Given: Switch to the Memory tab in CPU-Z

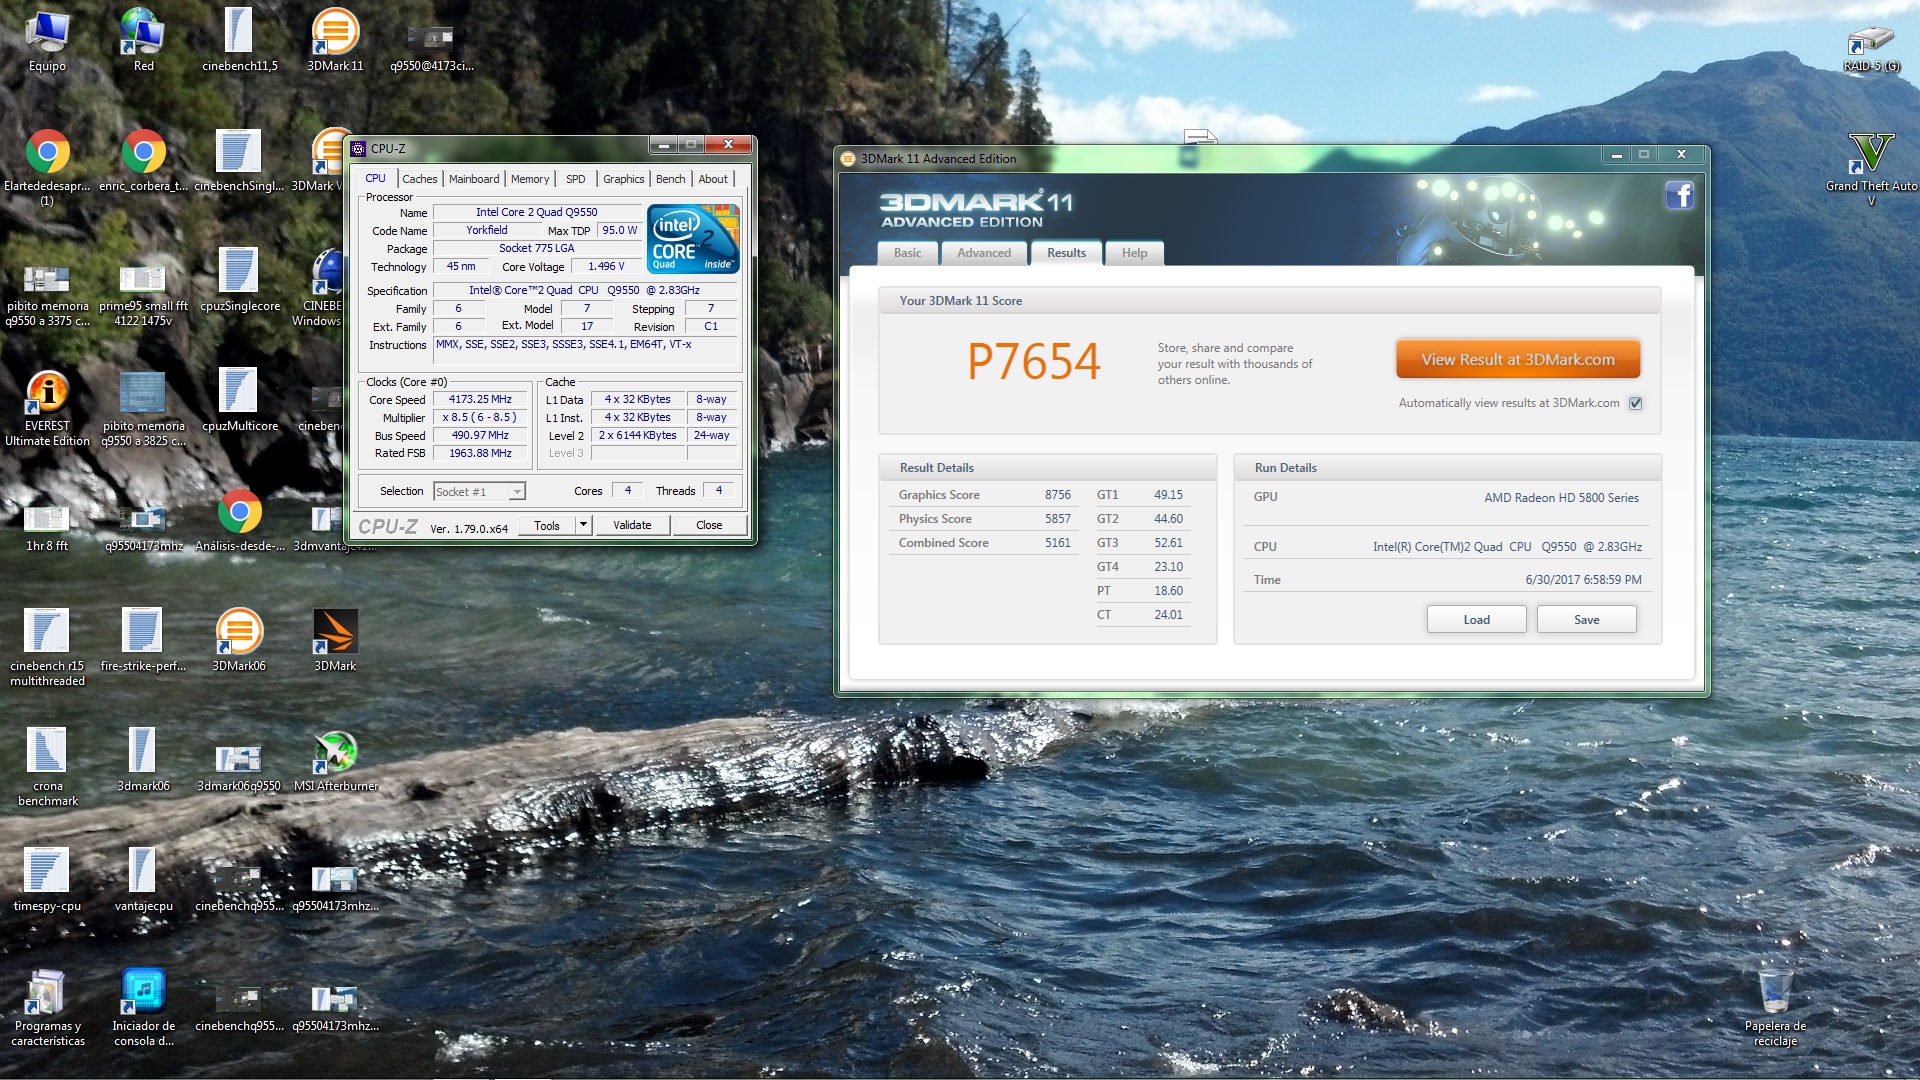Looking at the screenshot, I should (530, 179).
